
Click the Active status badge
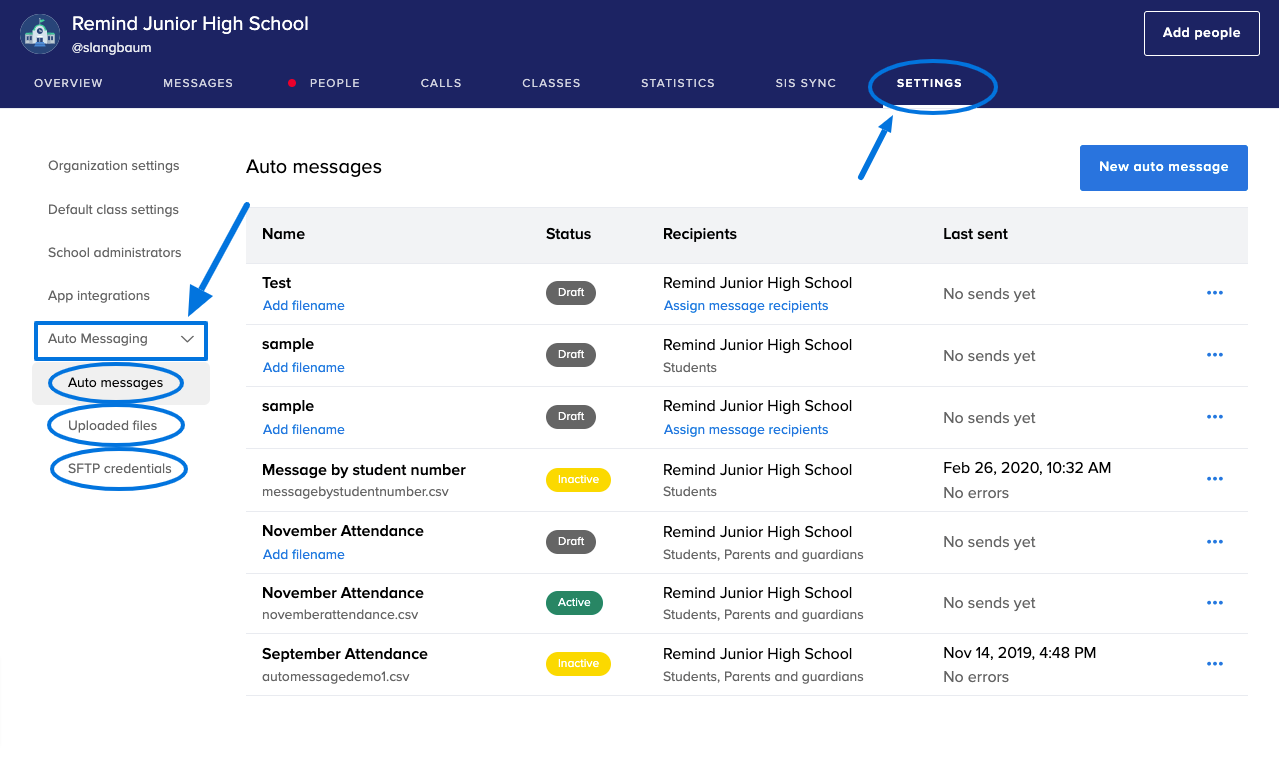[574, 603]
